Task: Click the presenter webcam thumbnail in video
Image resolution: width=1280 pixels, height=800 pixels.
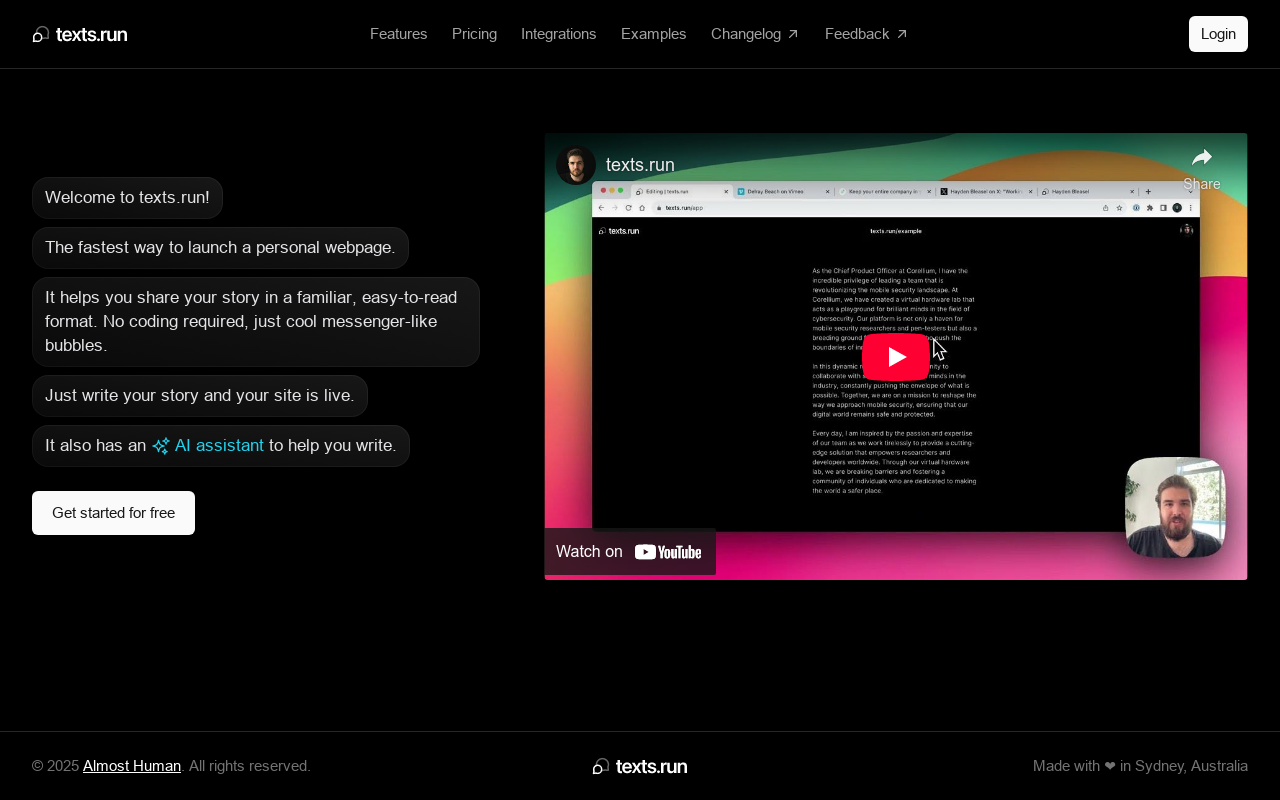Action: coord(1175,507)
